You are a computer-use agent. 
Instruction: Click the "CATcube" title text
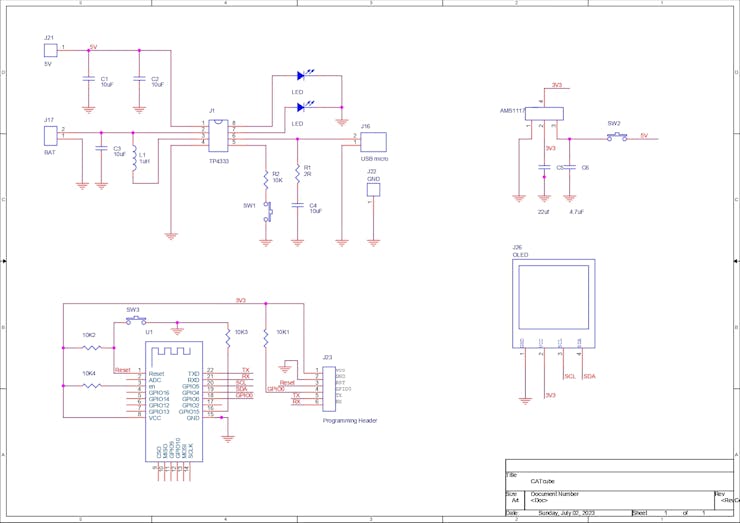click(542, 481)
